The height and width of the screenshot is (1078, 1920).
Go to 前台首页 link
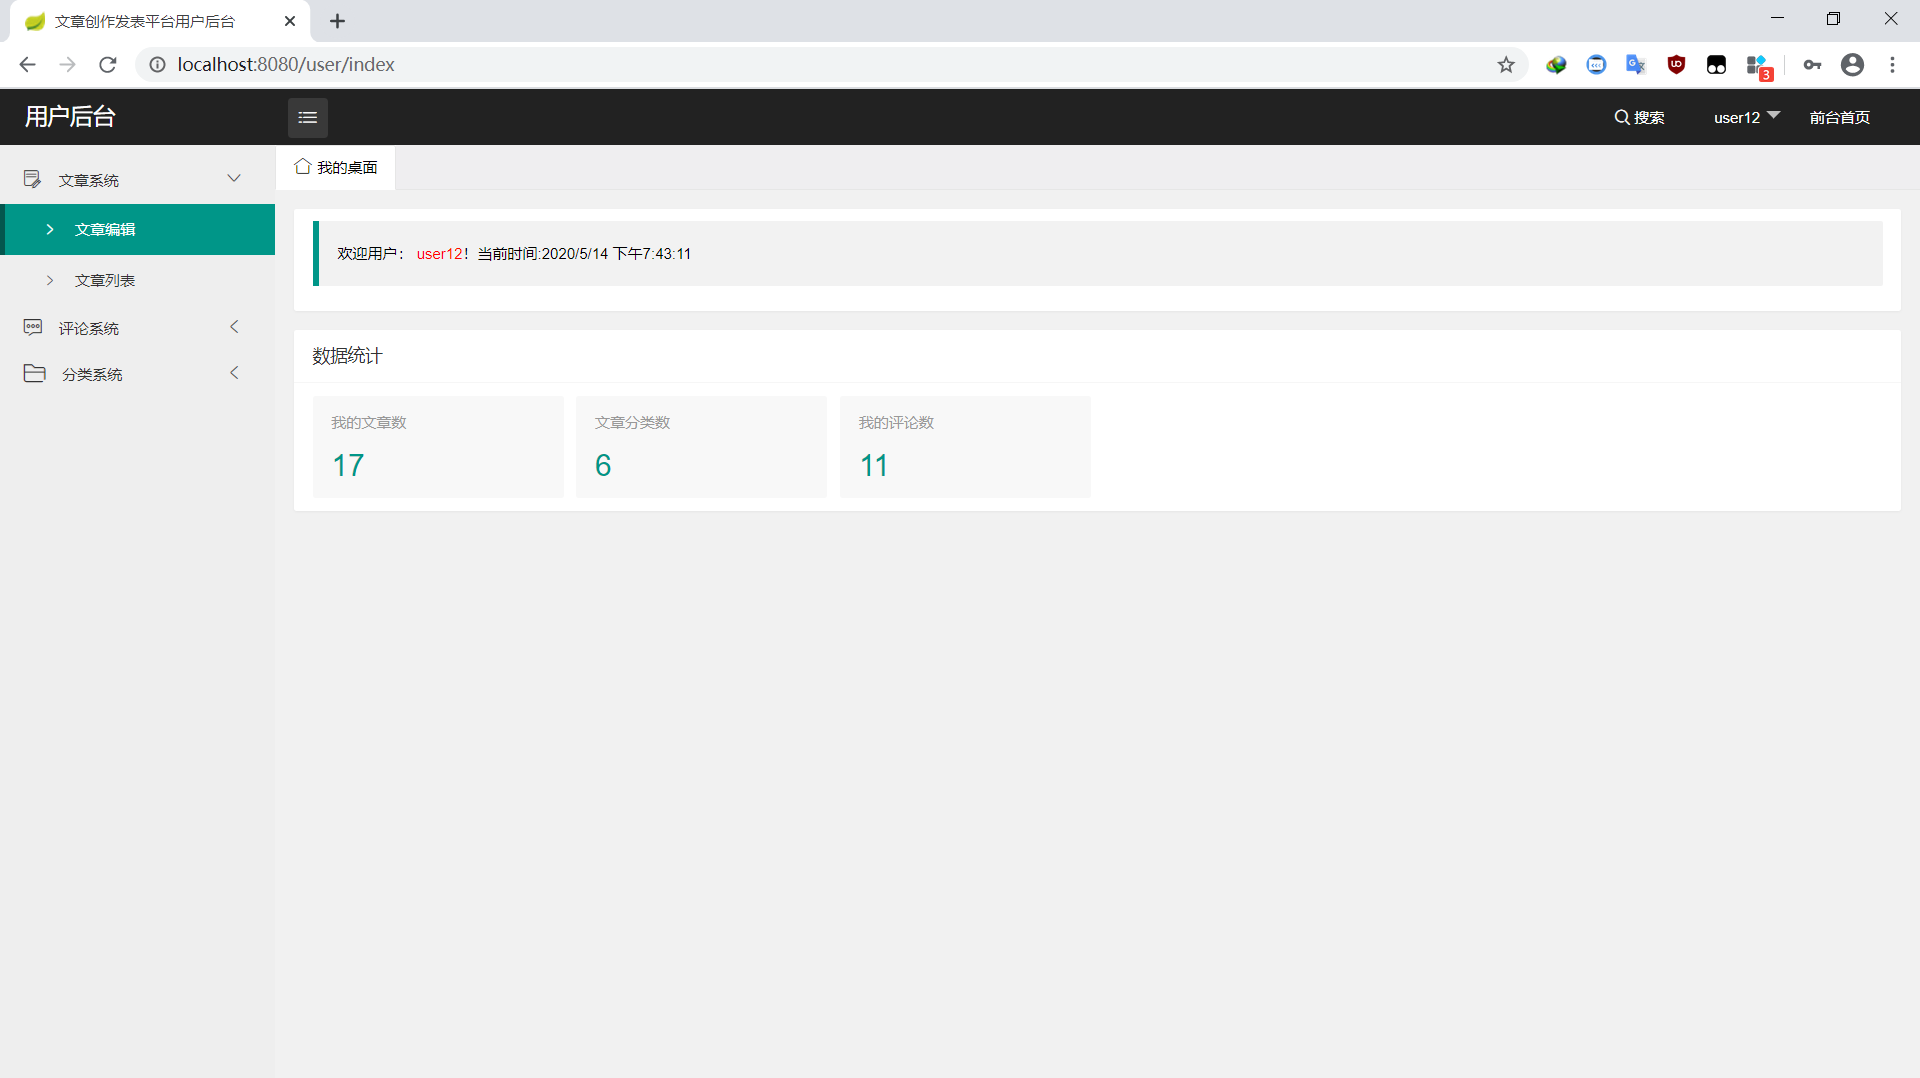(x=1839, y=117)
